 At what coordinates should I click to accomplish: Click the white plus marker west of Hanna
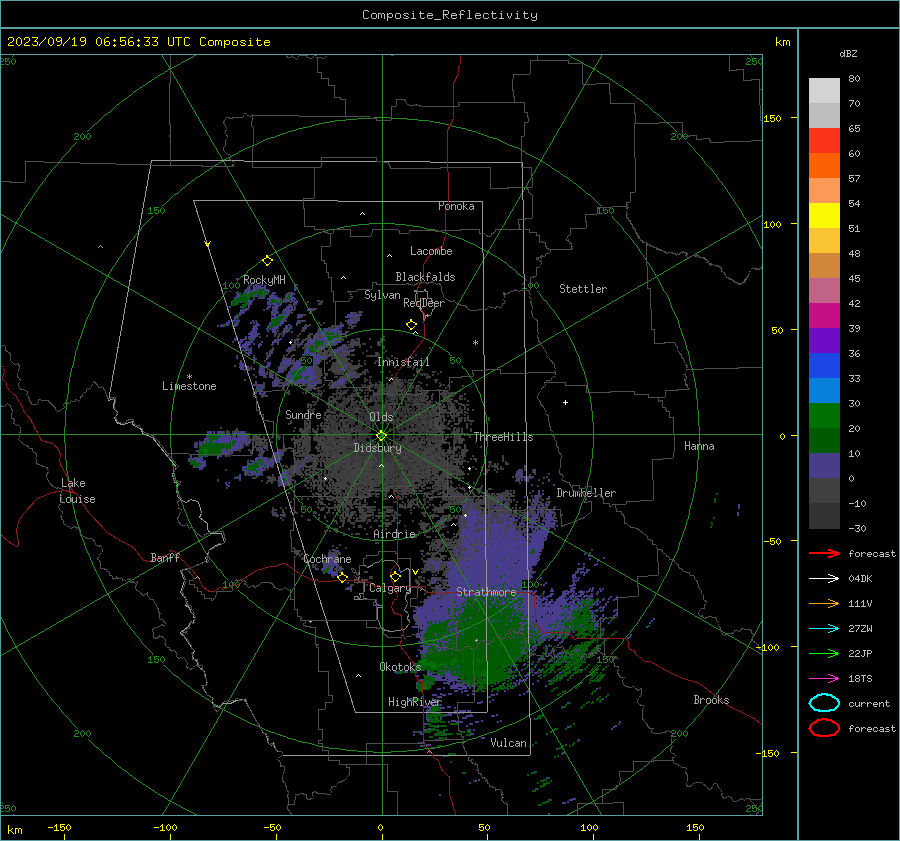(565, 402)
